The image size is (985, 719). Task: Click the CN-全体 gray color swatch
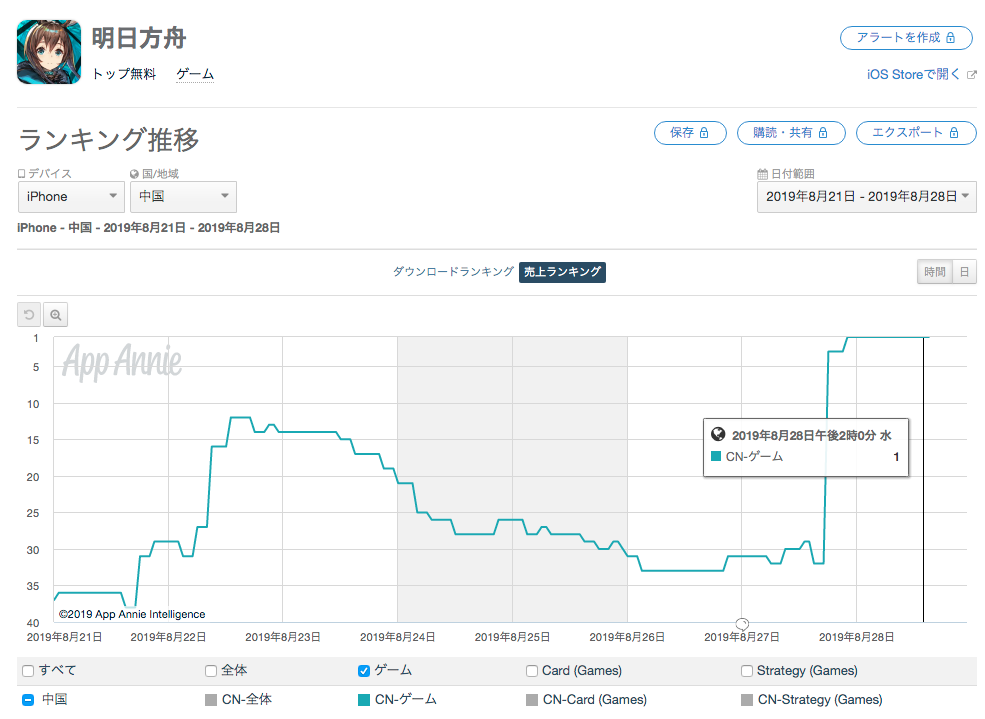click(211, 700)
